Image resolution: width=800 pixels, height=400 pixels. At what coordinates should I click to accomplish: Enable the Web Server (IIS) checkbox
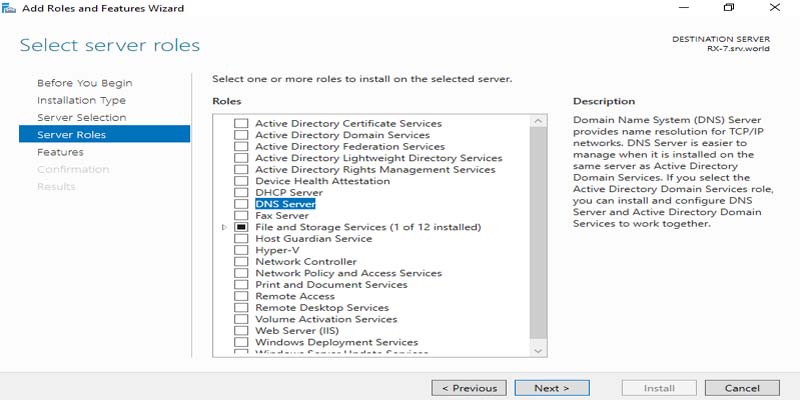(241, 331)
